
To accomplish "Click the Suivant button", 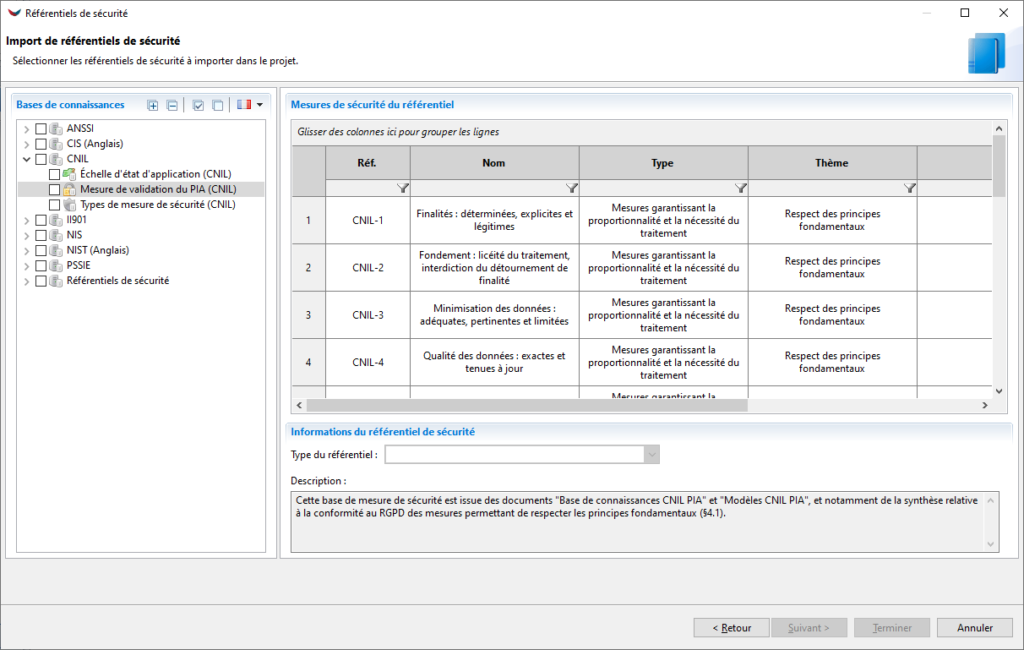I will pyautogui.click(x=809, y=627).
